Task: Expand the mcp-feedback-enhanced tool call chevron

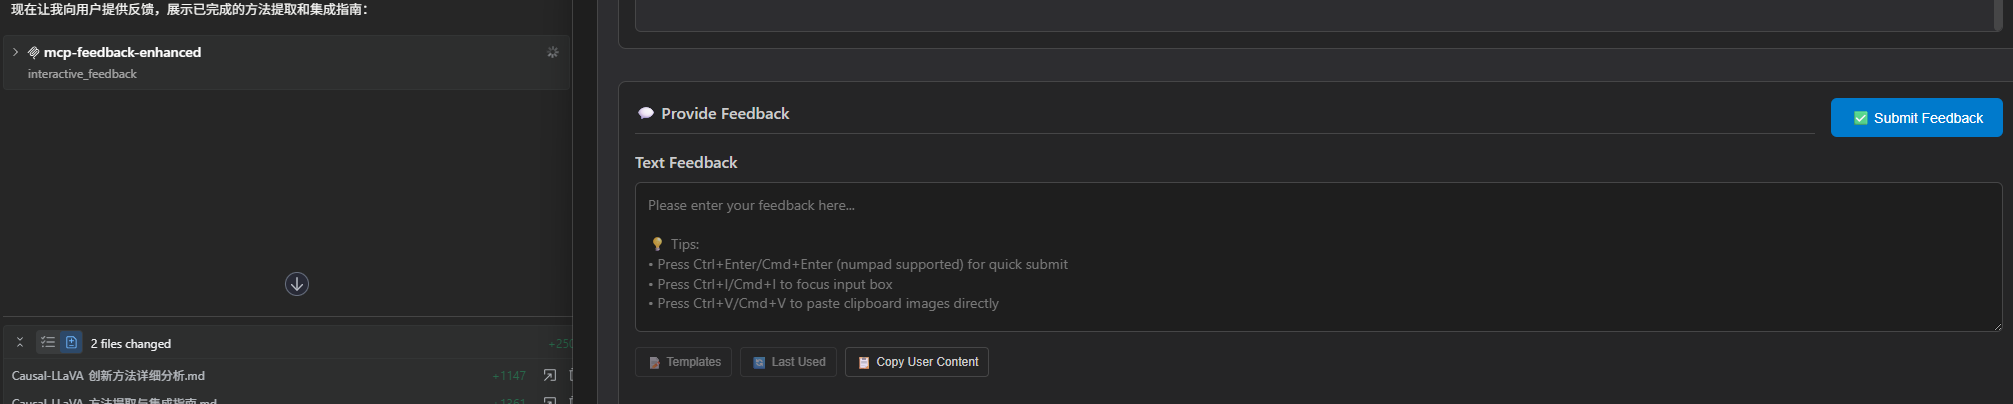Action: pyautogui.click(x=15, y=52)
